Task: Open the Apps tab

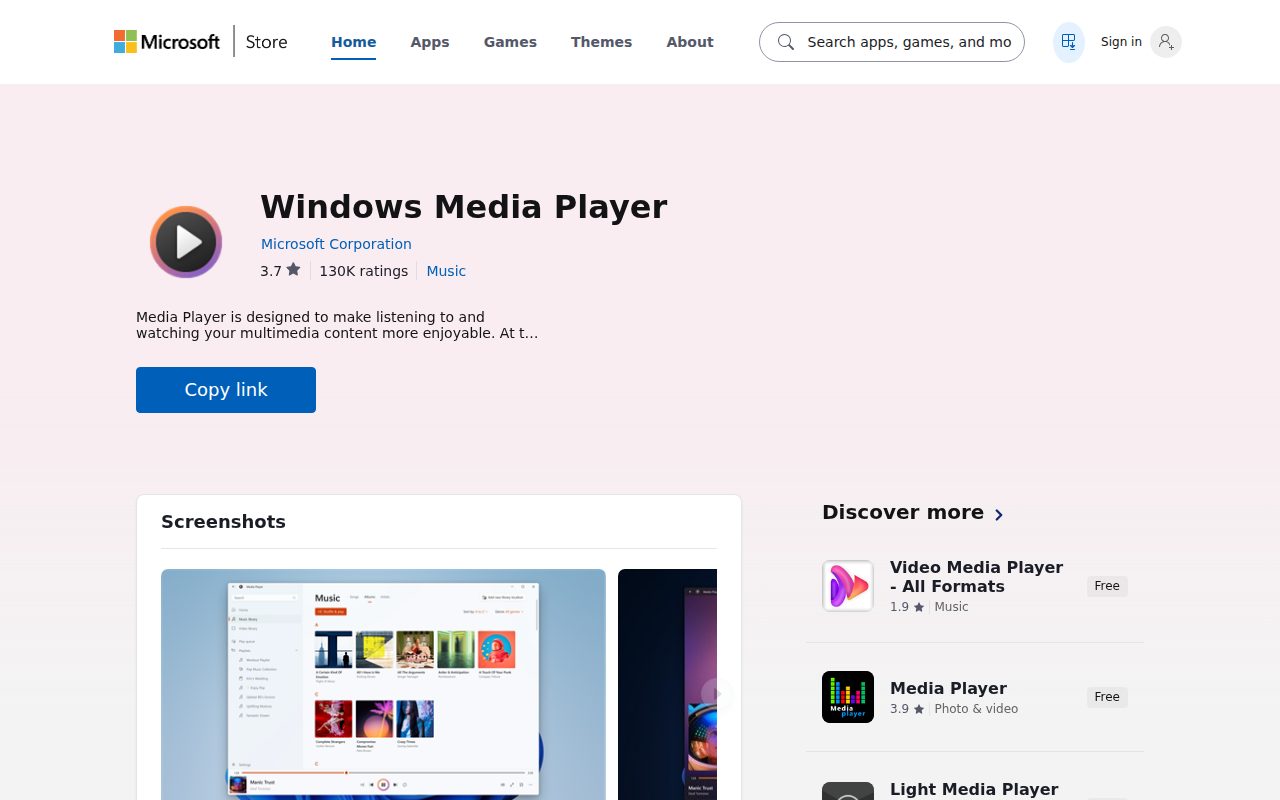Action: coord(430,42)
